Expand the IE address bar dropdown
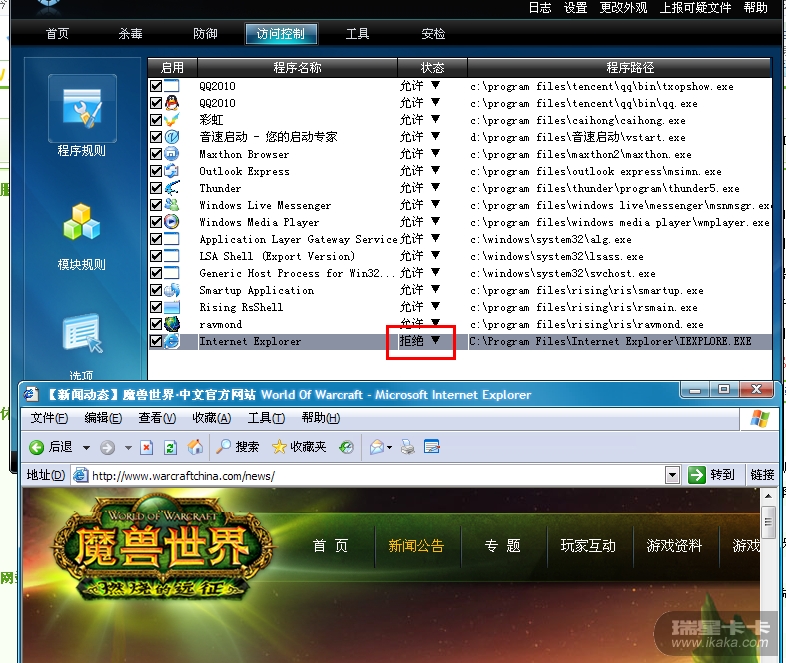This screenshot has height=663, width=786. (672, 475)
